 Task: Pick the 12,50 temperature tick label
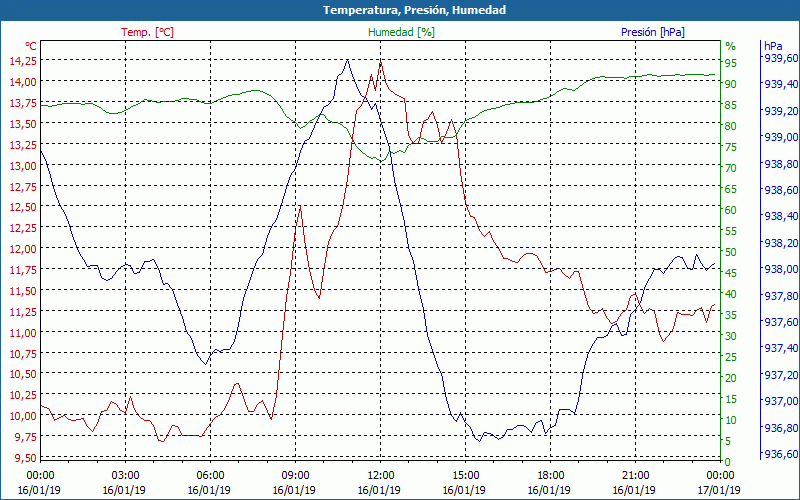click(23, 207)
